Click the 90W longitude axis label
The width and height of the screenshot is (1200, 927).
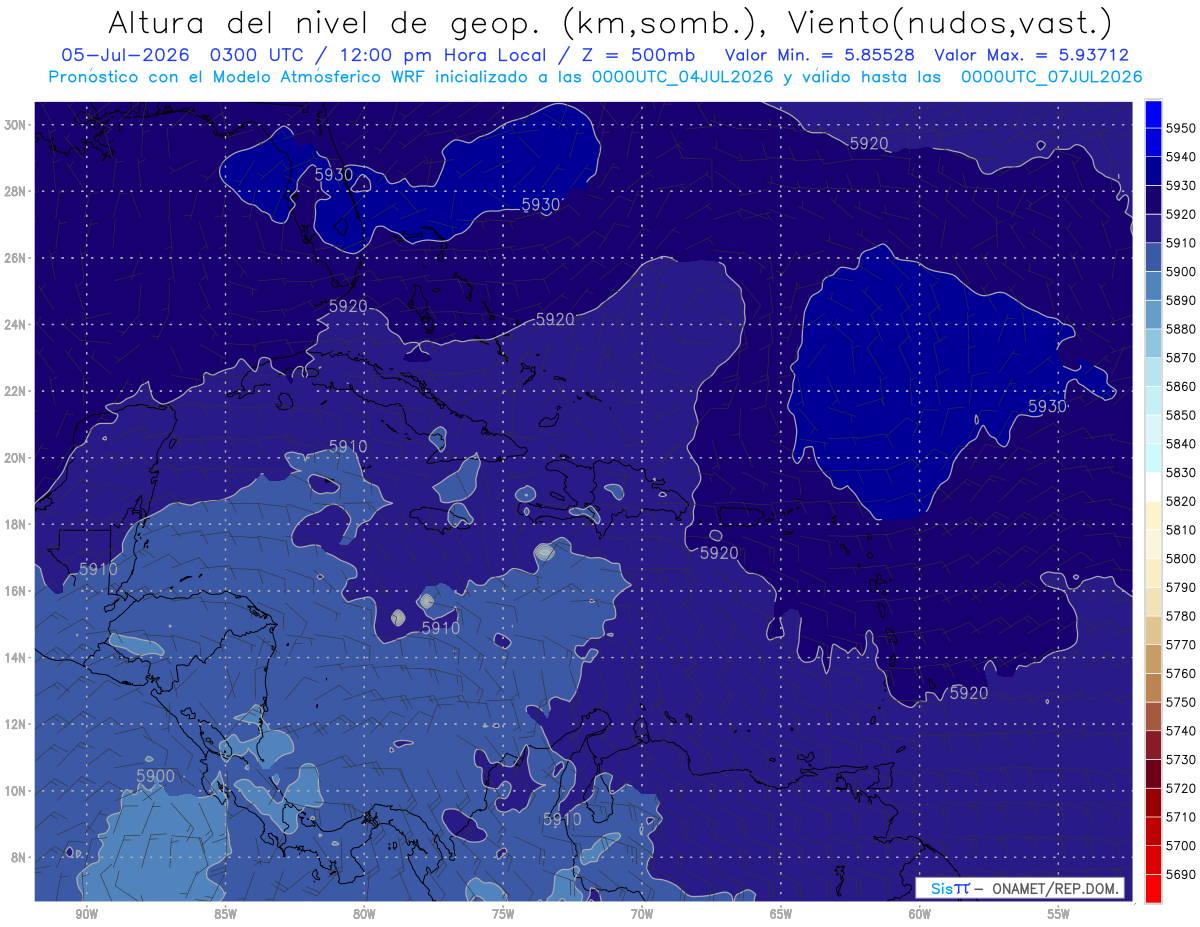(x=87, y=914)
